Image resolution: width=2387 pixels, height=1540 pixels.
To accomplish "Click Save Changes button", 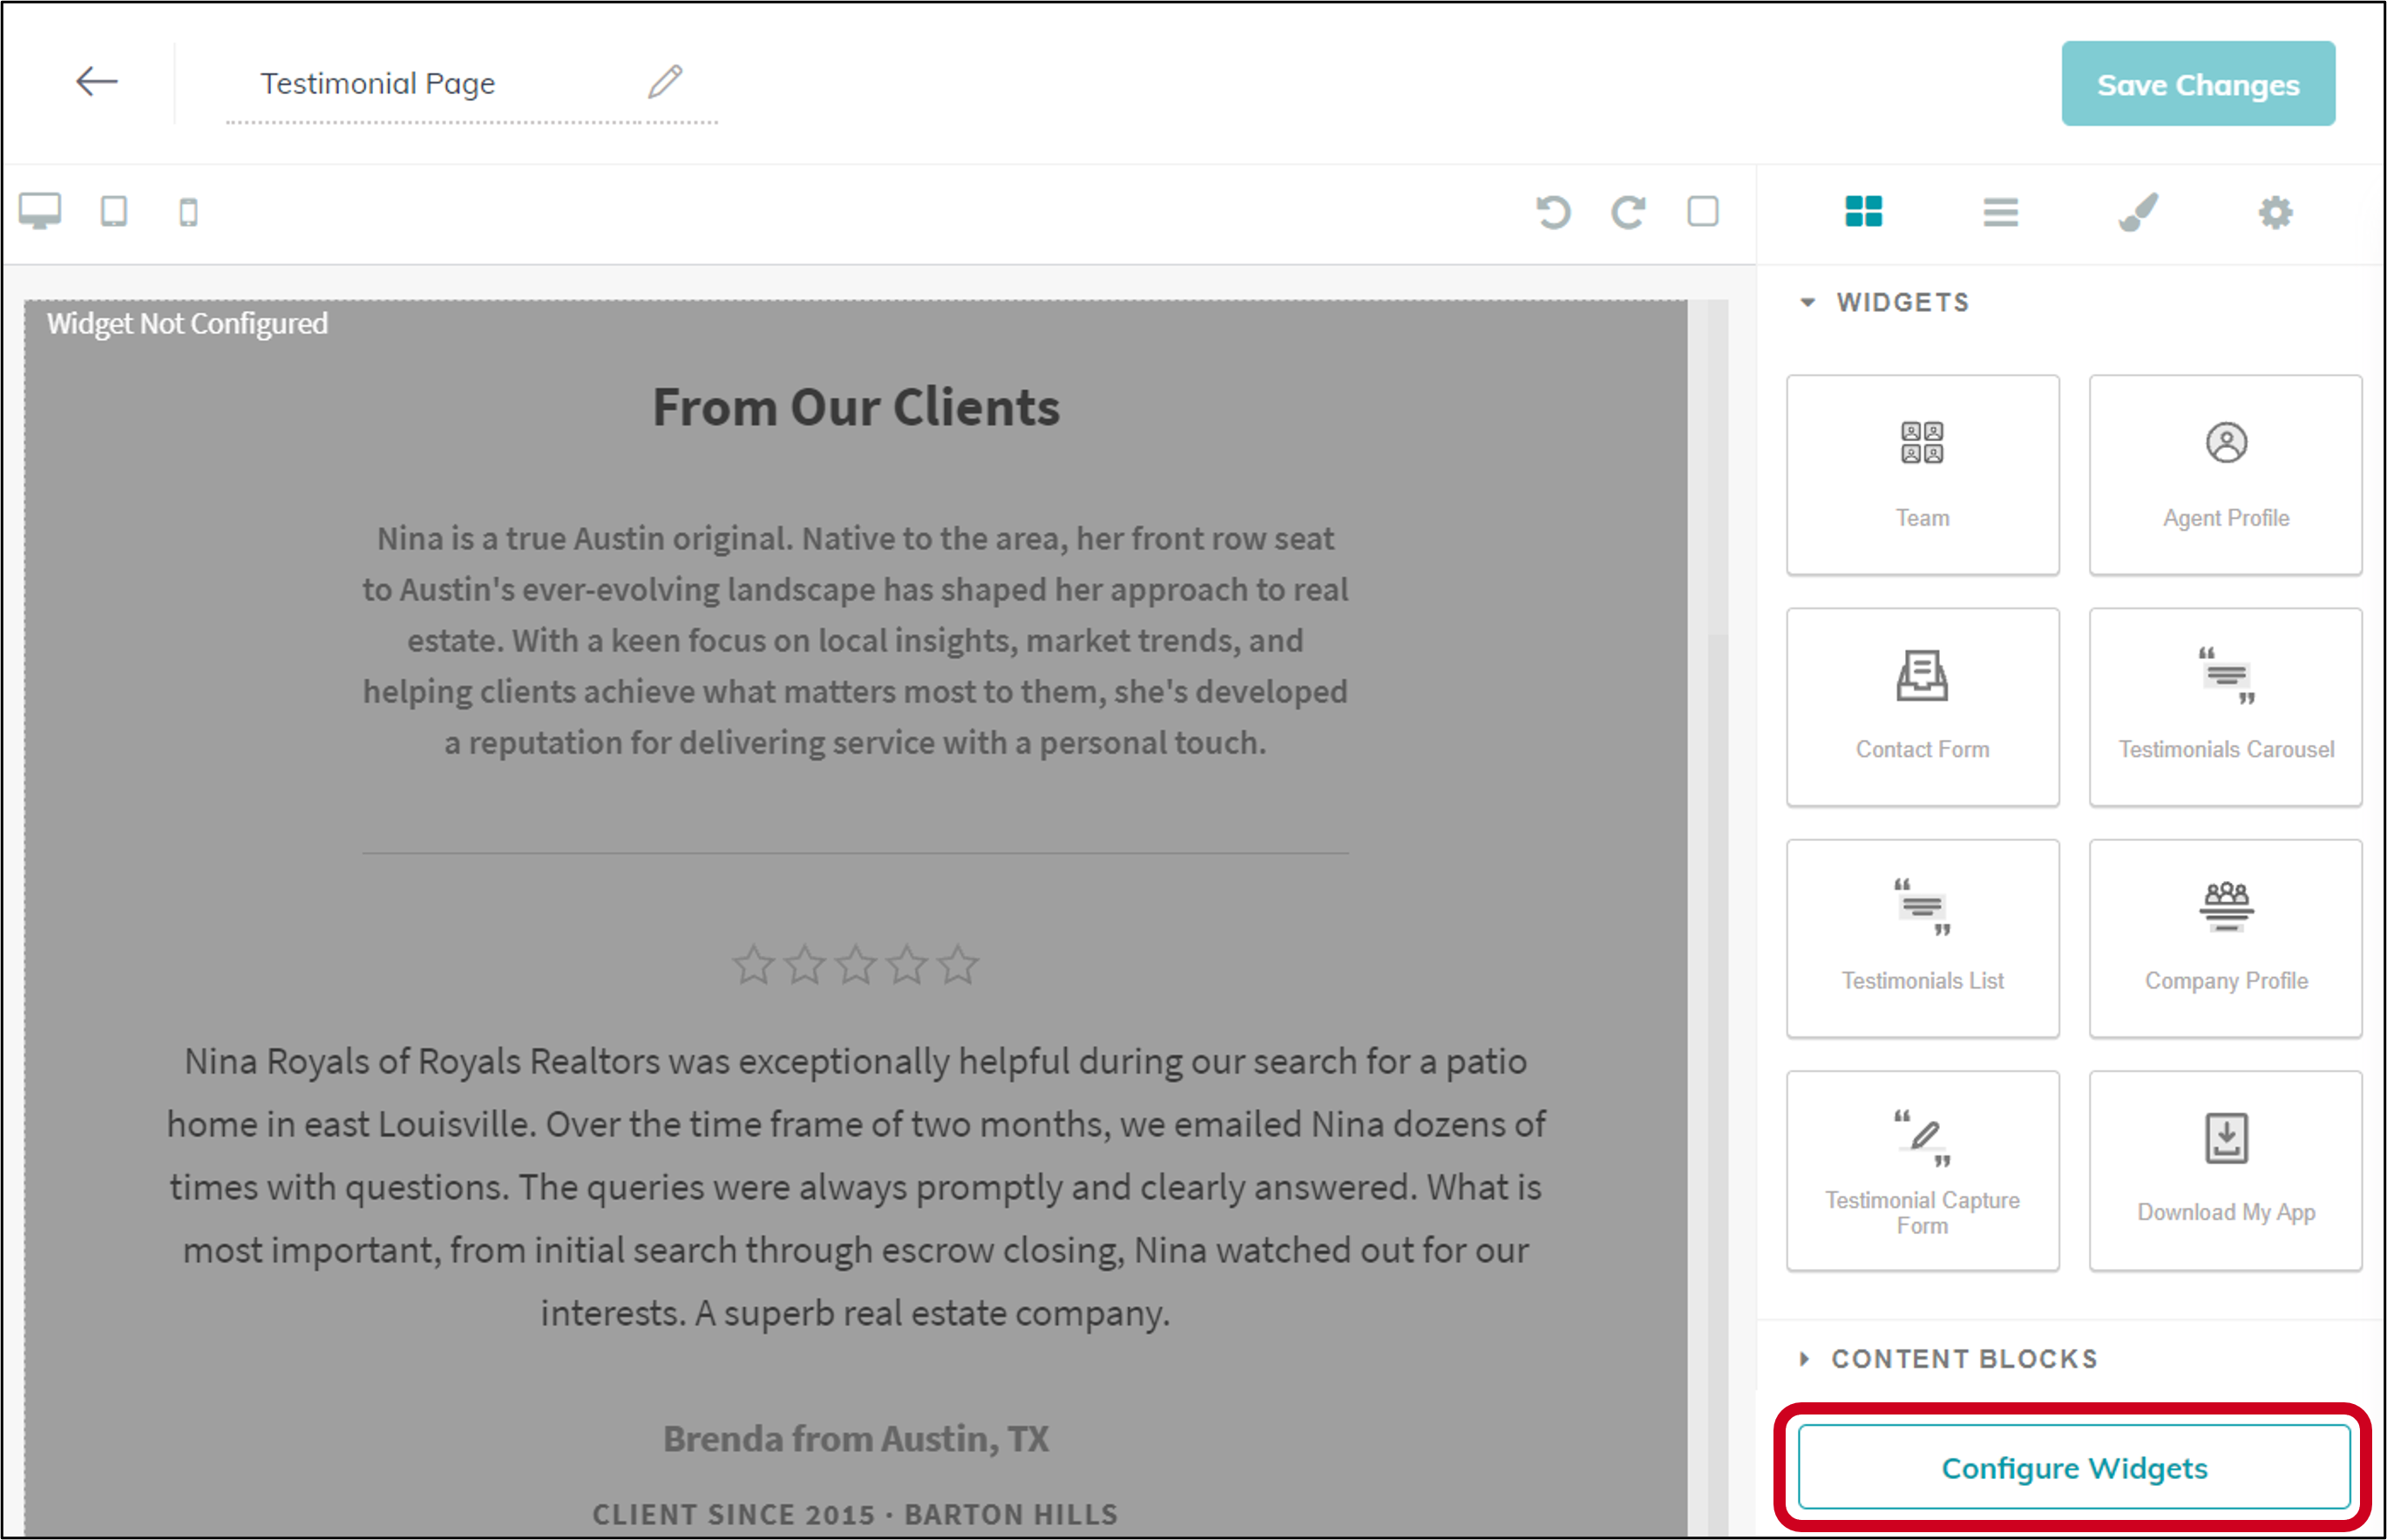I will click(x=2197, y=84).
